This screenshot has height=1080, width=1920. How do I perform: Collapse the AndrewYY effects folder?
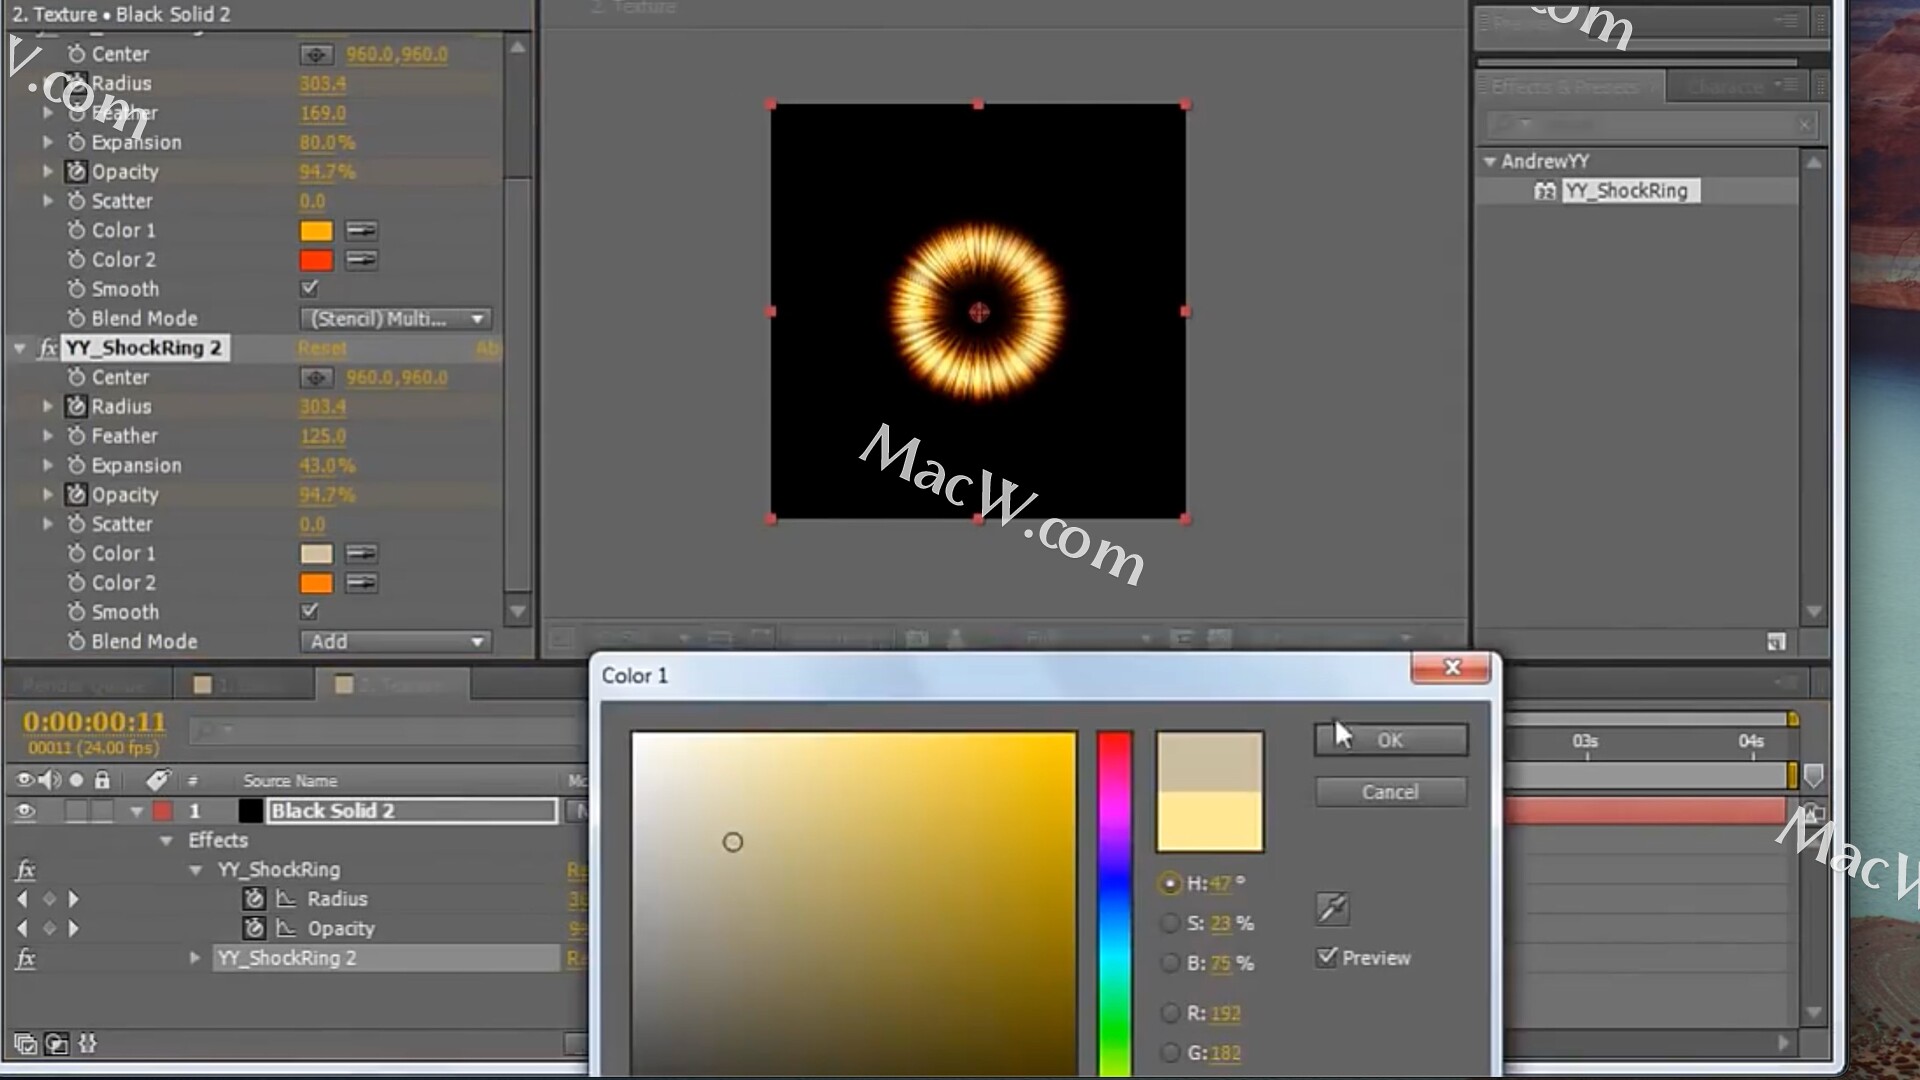pyautogui.click(x=1490, y=161)
